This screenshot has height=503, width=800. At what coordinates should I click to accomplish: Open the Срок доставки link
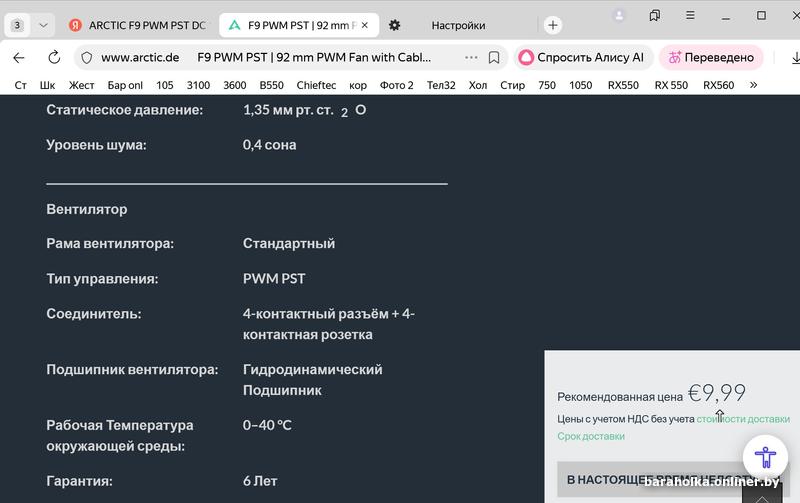point(591,436)
